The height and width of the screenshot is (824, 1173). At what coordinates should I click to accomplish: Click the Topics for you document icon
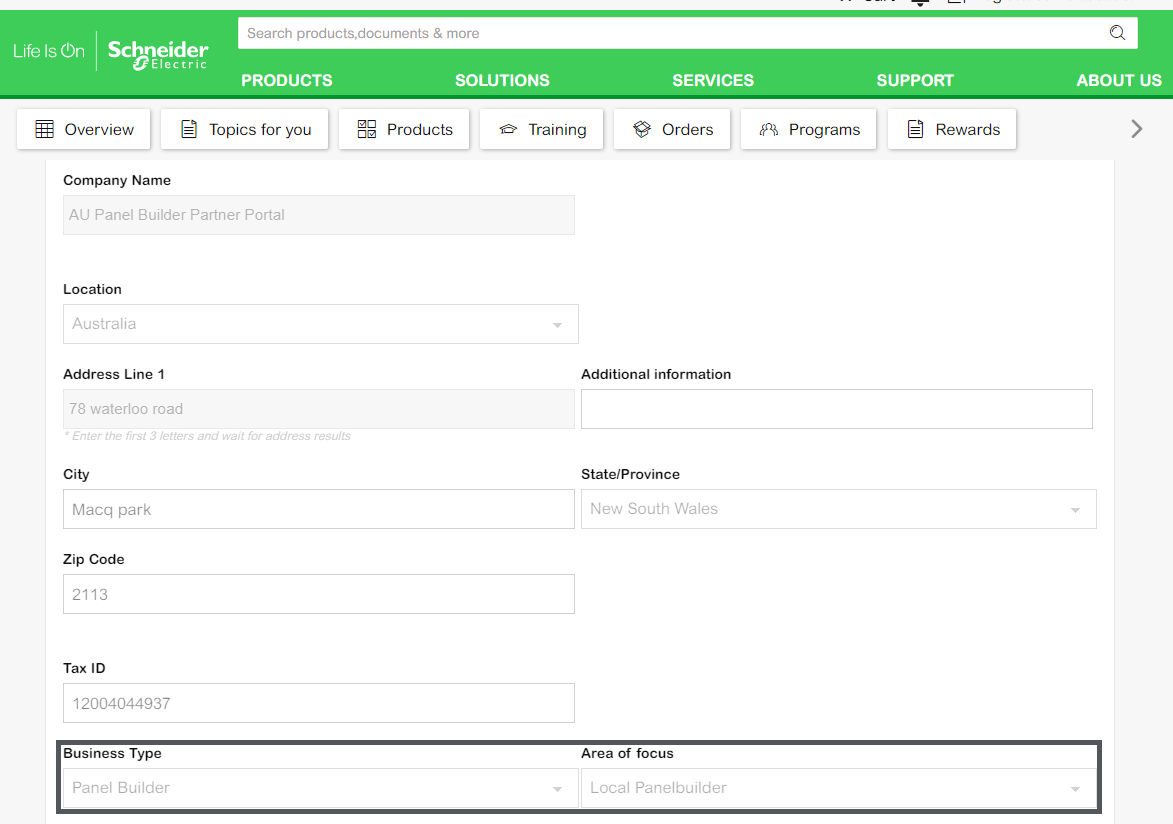click(x=189, y=129)
